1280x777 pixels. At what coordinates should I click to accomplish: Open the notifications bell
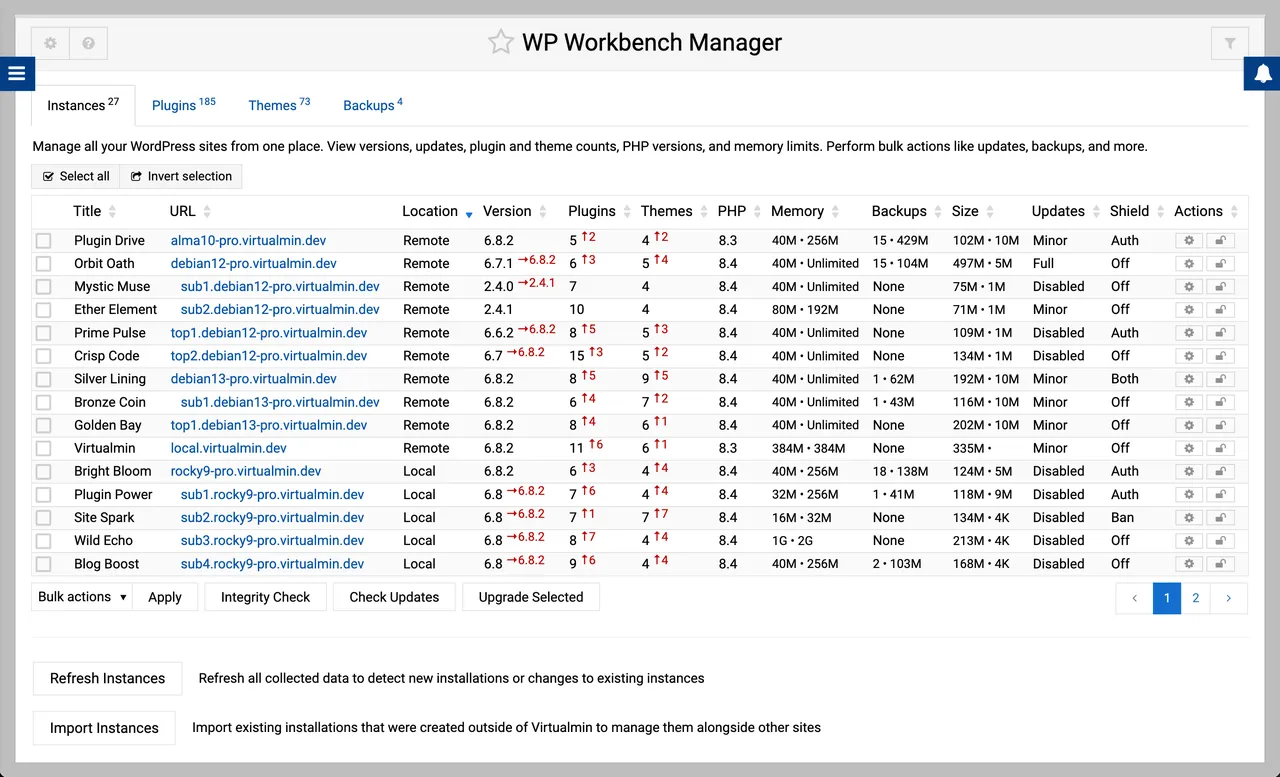point(1263,74)
